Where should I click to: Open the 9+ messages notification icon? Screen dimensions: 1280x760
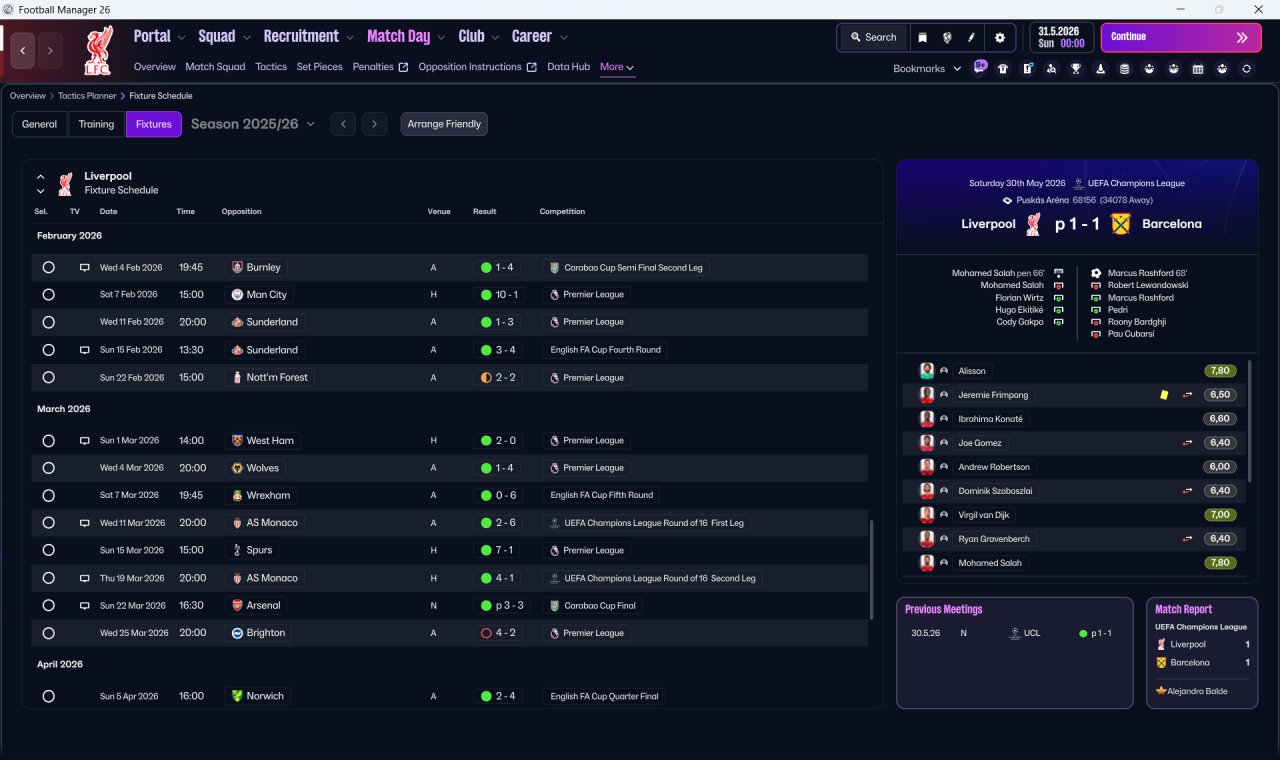[980, 67]
